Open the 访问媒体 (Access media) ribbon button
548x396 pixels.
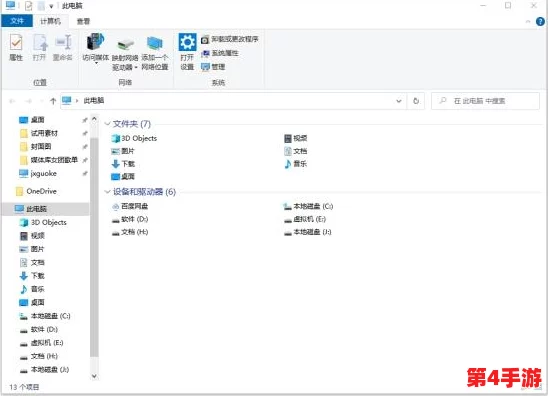(96, 48)
